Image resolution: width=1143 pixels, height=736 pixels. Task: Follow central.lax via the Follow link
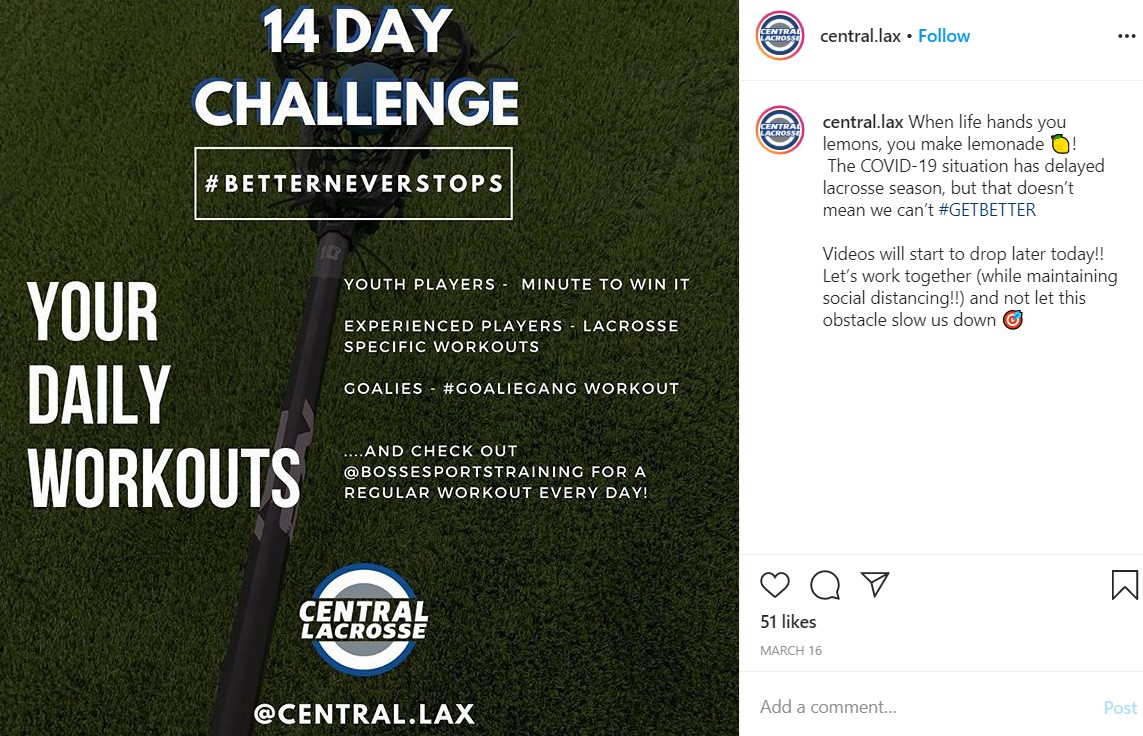(x=944, y=35)
